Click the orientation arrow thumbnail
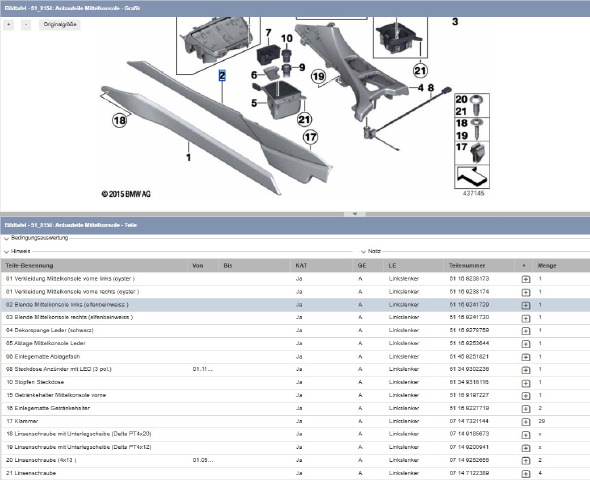590x480 pixels. (x=472, y=177)
